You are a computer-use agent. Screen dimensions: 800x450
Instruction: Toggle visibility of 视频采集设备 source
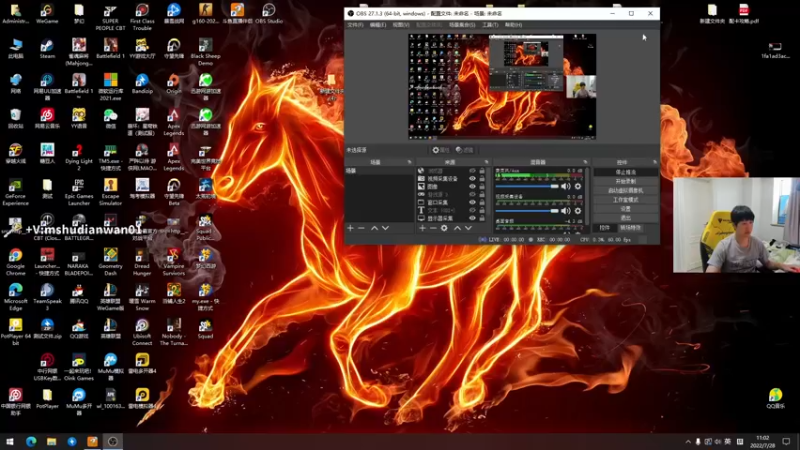point(472,179)
